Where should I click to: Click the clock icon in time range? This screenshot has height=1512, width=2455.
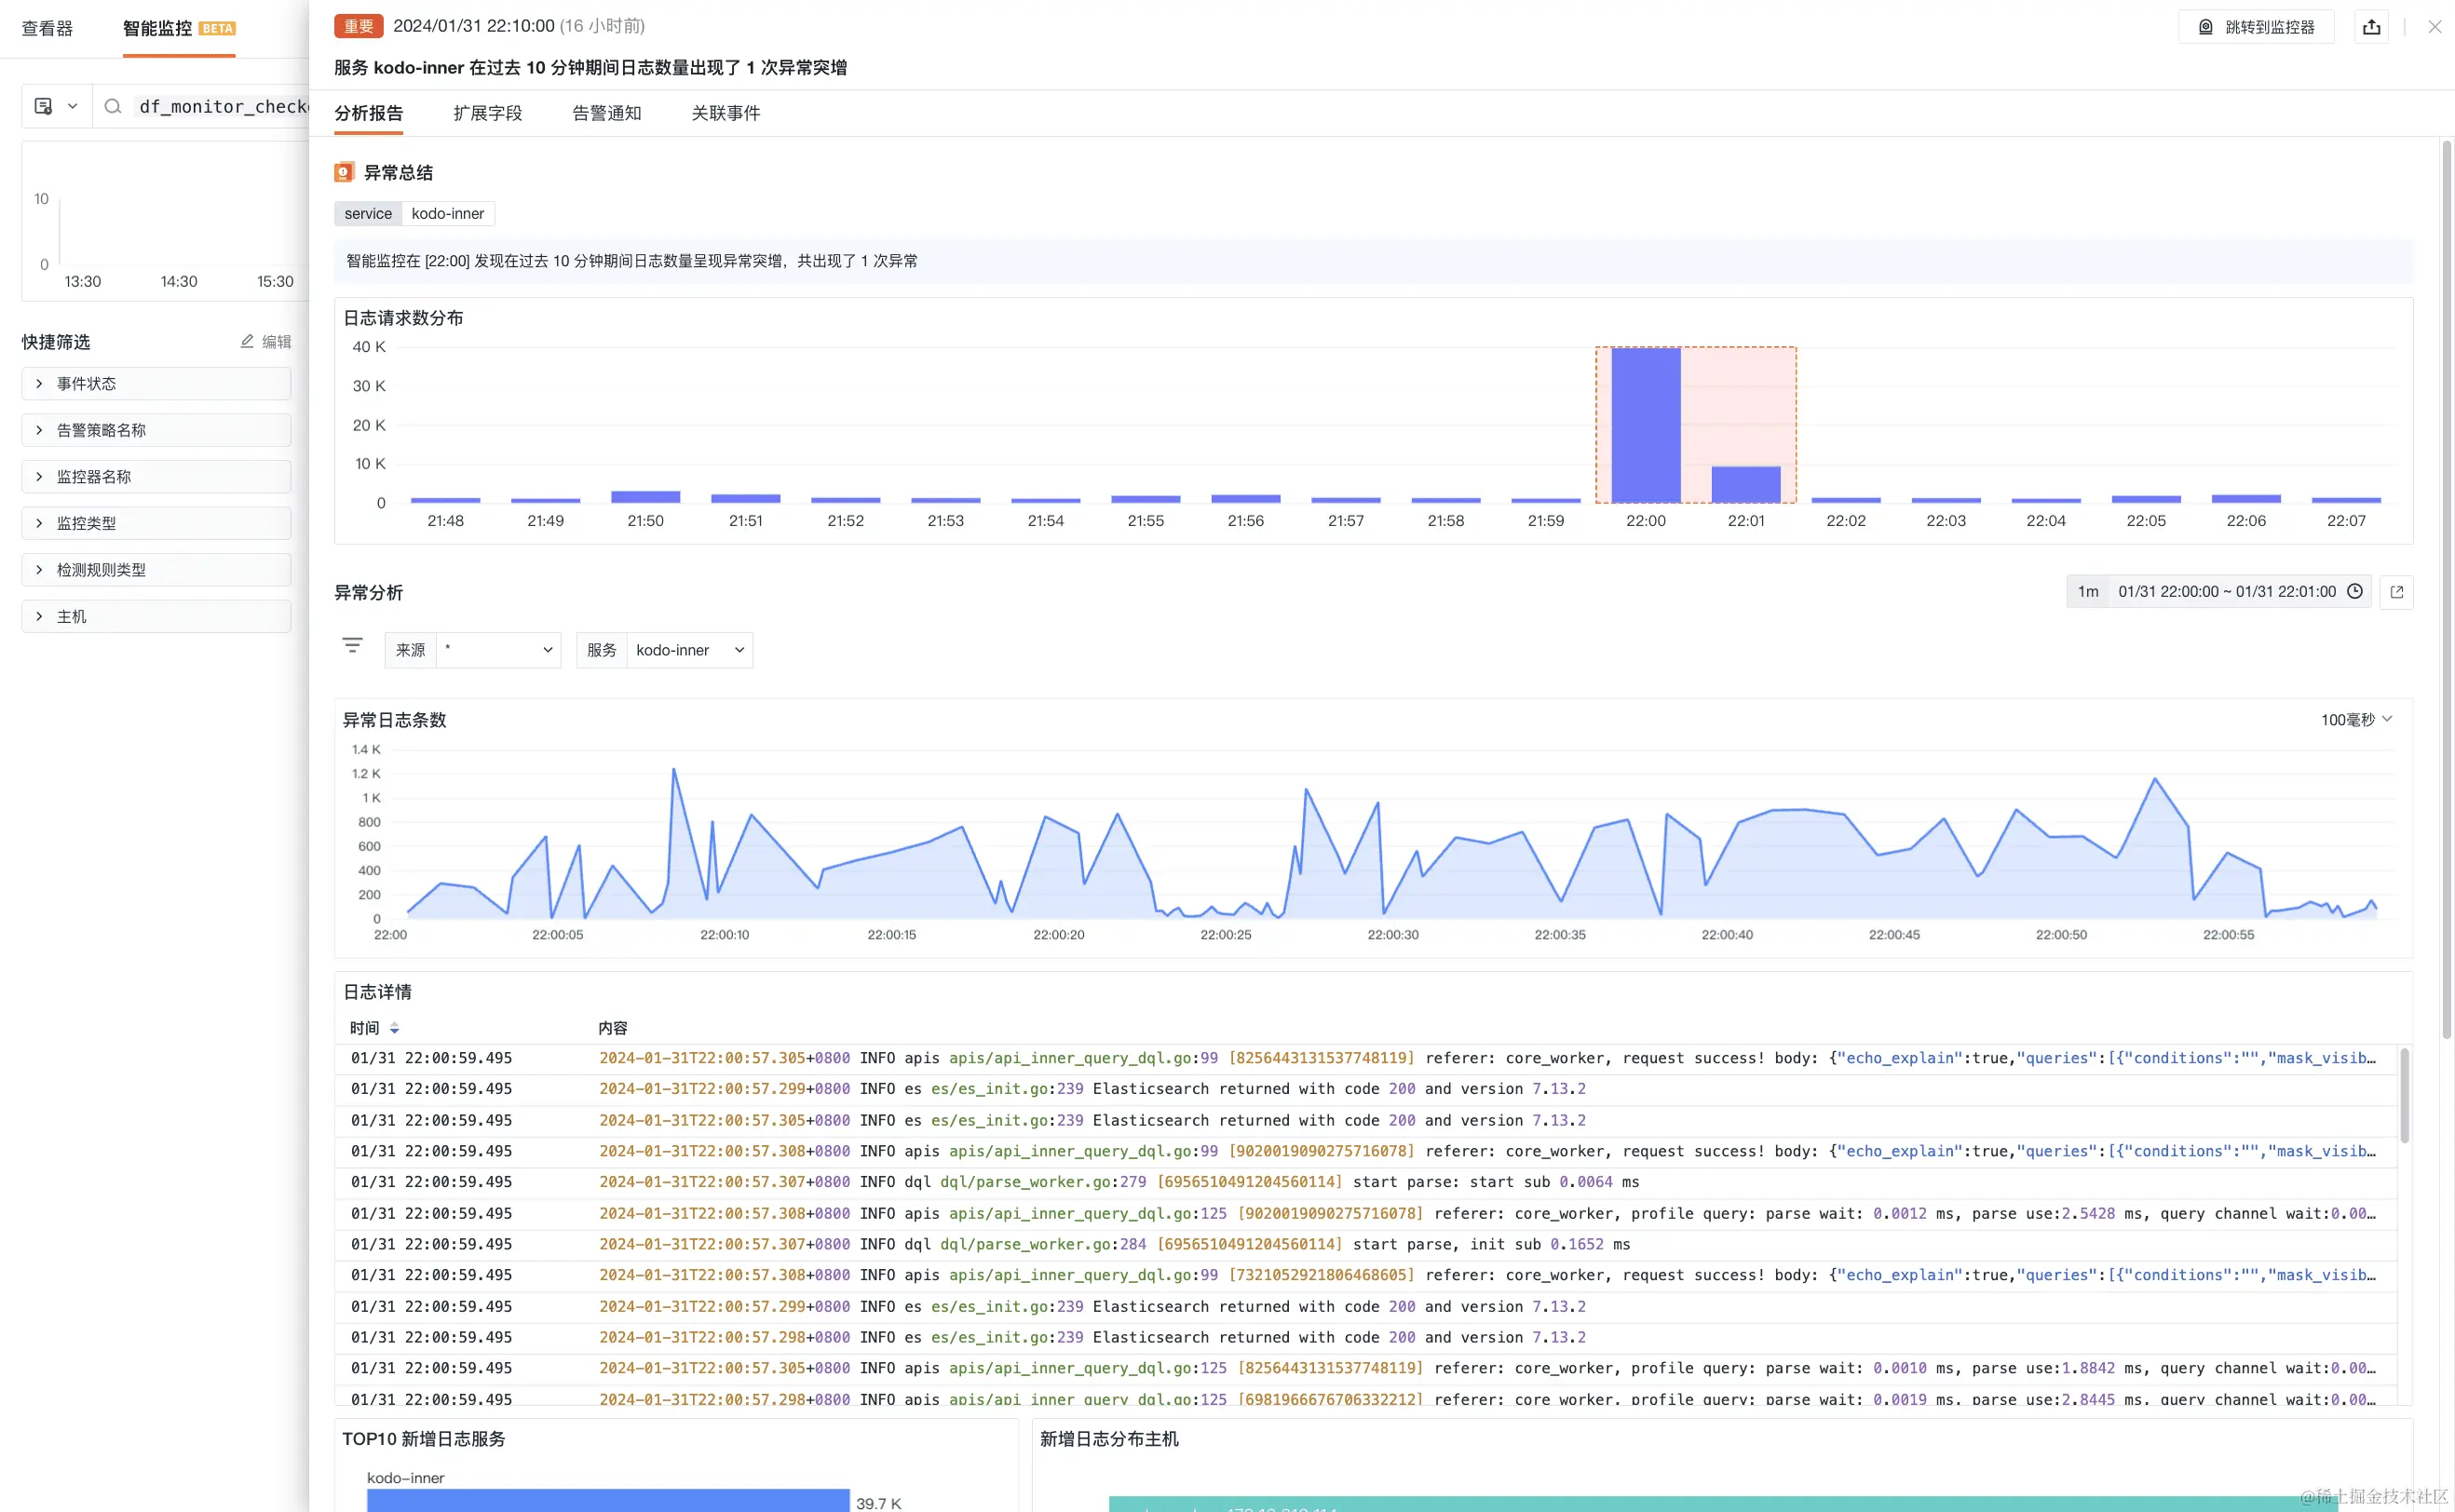coord(2355,592)
